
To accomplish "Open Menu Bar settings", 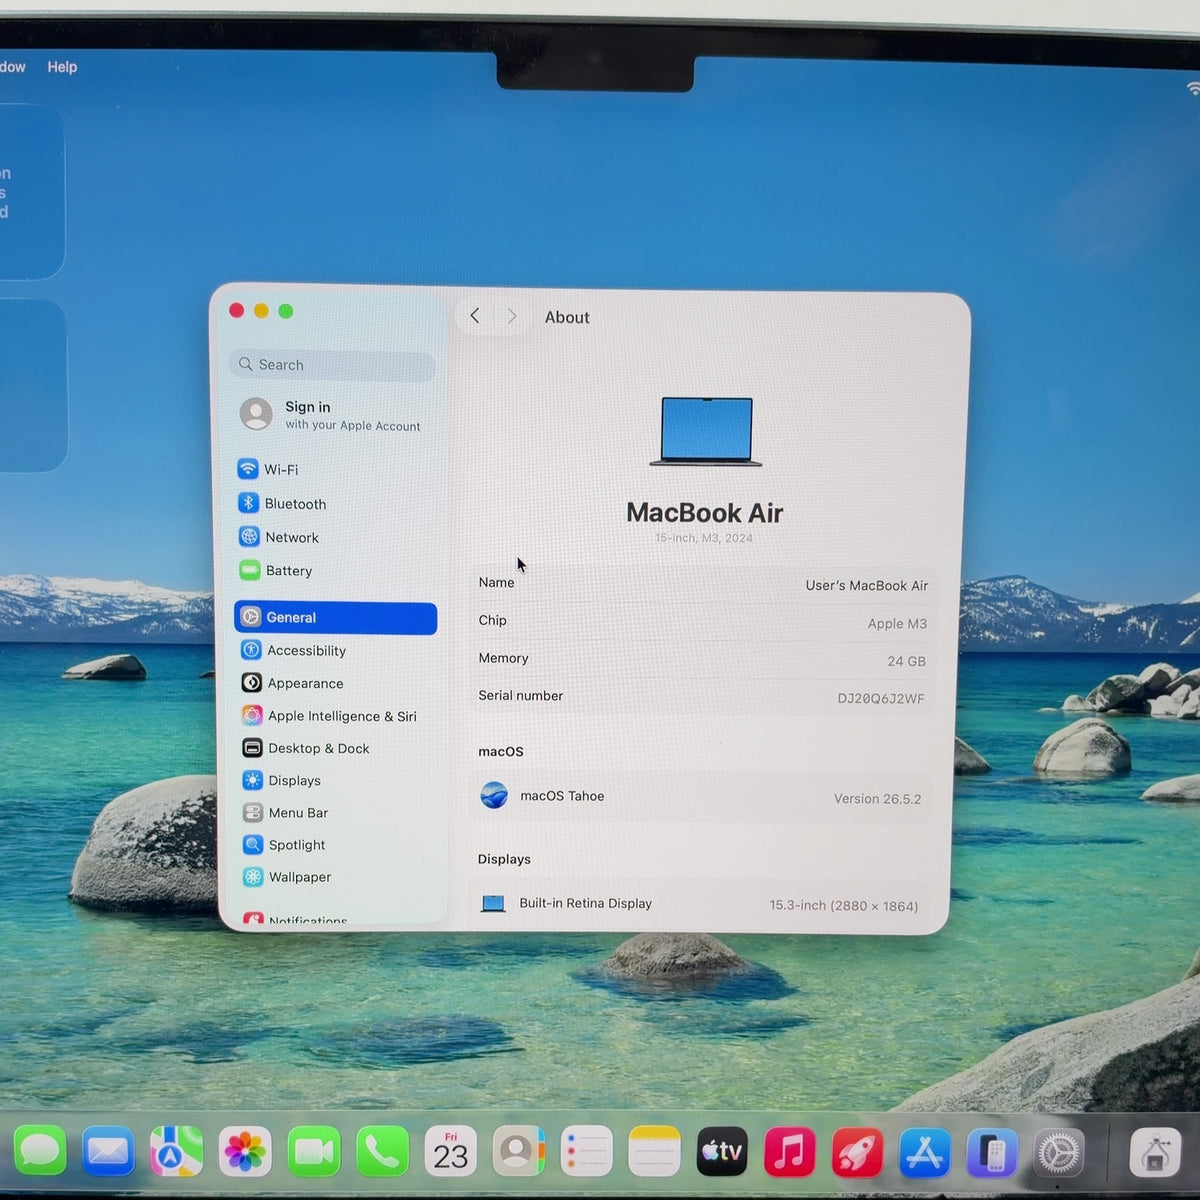I will (334, 812).
